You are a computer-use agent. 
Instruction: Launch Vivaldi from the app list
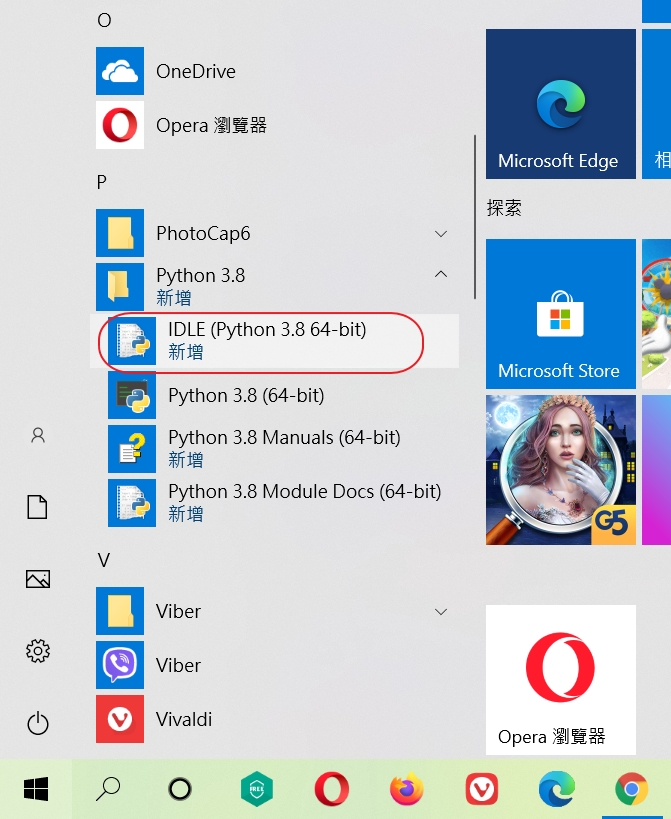pyautogui.click(x=276, y=719)
